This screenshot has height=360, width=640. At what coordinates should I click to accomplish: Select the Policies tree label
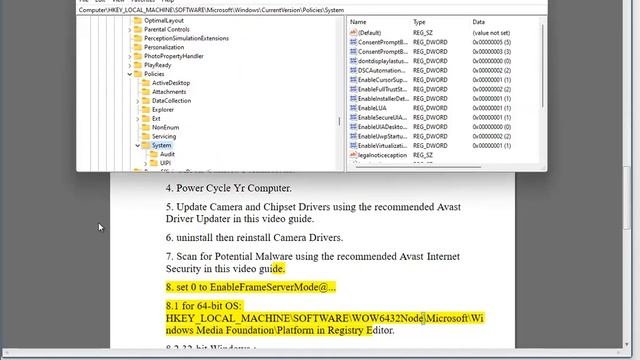(154, 74)
